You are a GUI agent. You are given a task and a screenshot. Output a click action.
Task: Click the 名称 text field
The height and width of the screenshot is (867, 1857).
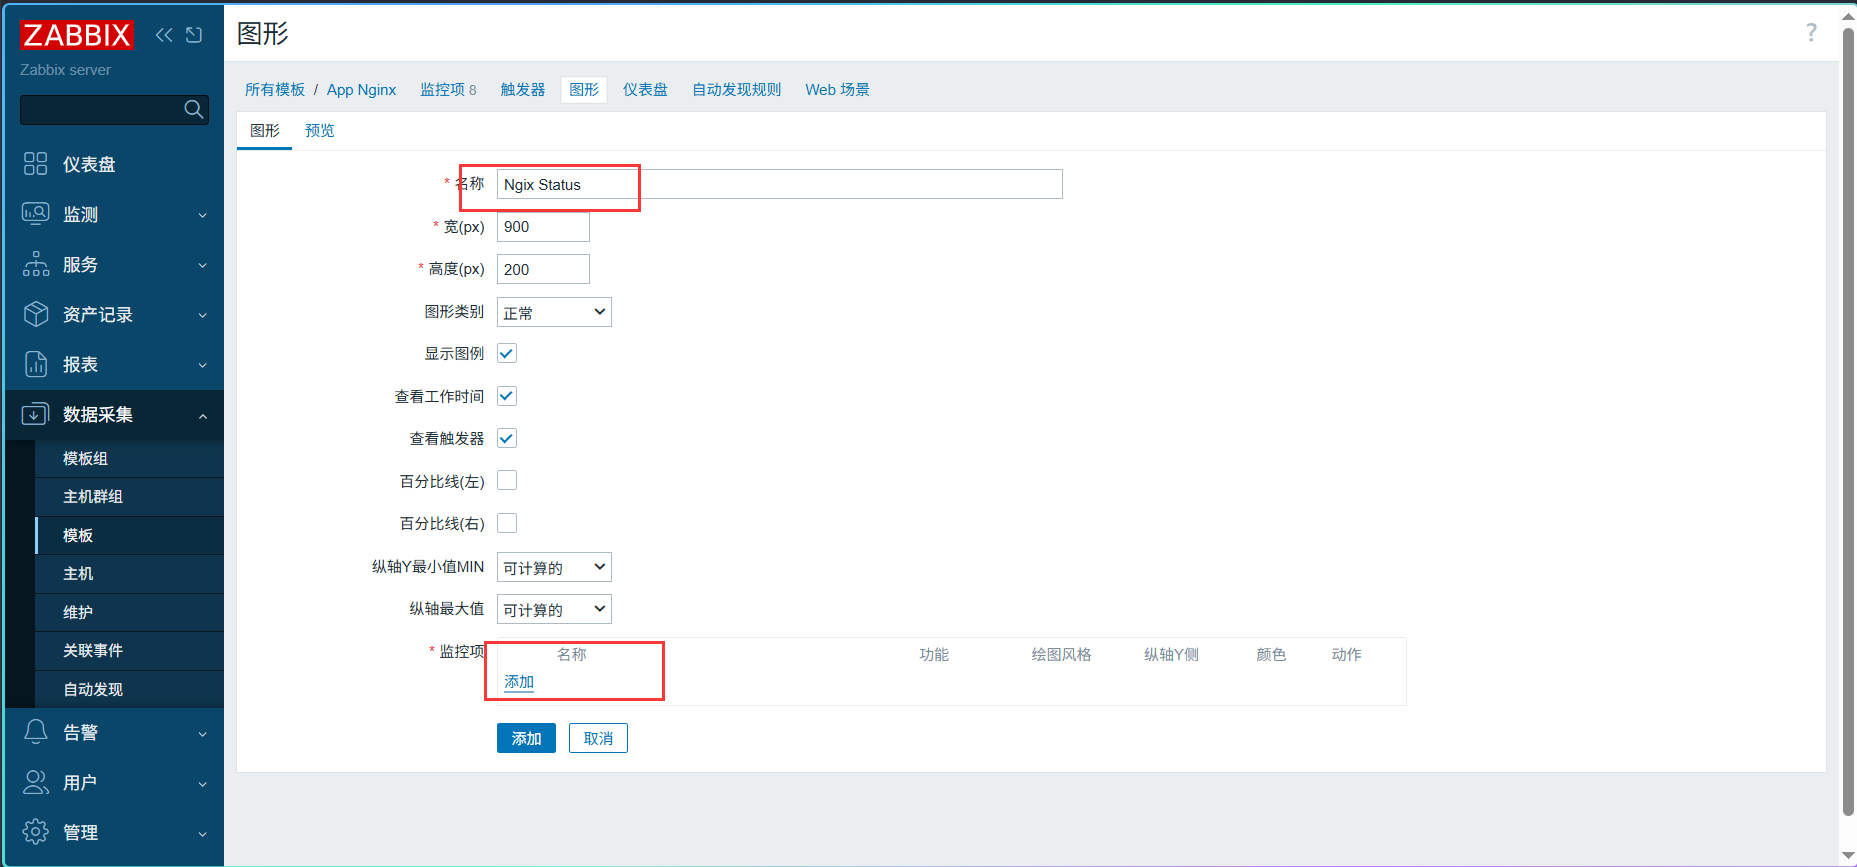pos(780,184)
